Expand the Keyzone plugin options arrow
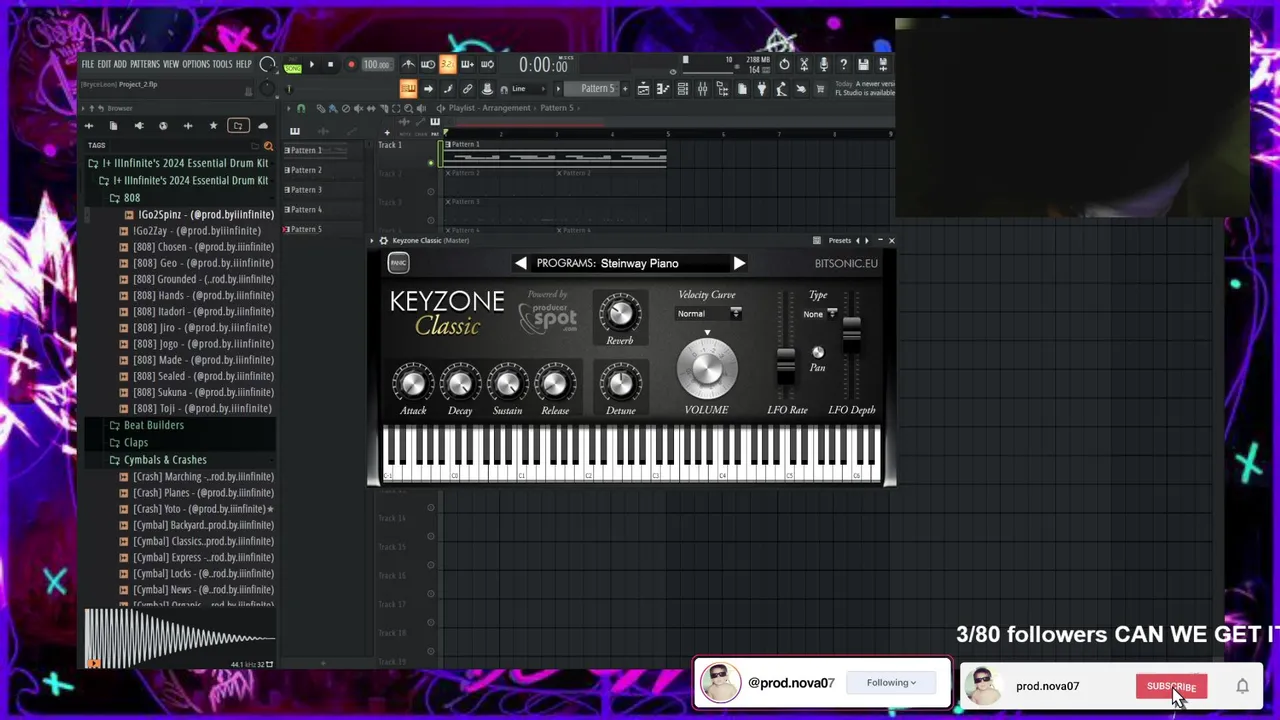Image resolution: width=1280 pixels, height=720 pixels. (x=372, y=241)
